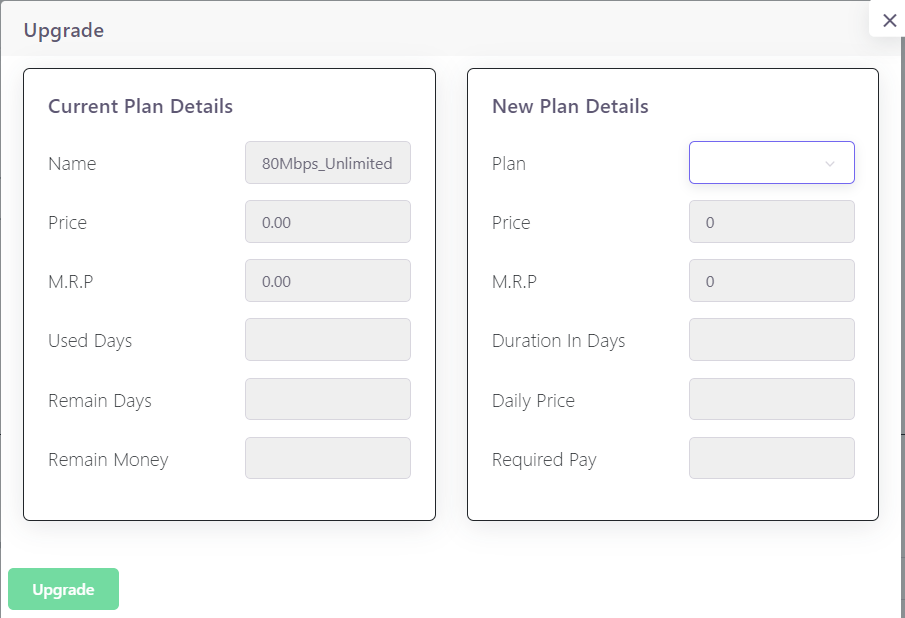905x618 pixels.
Task: Click the dropdown chevron next to Plan
Action: click(830, 162)
